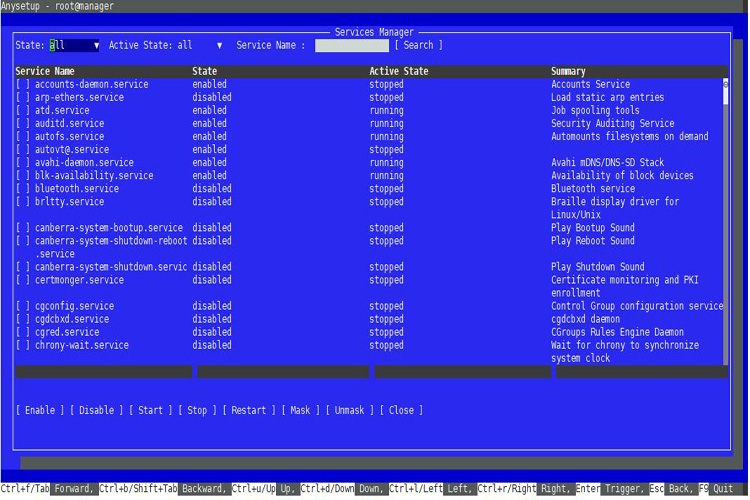Select the autovt@.service row name
The height and width of the screenshot is (500, 750).
[x=72, y=149]
